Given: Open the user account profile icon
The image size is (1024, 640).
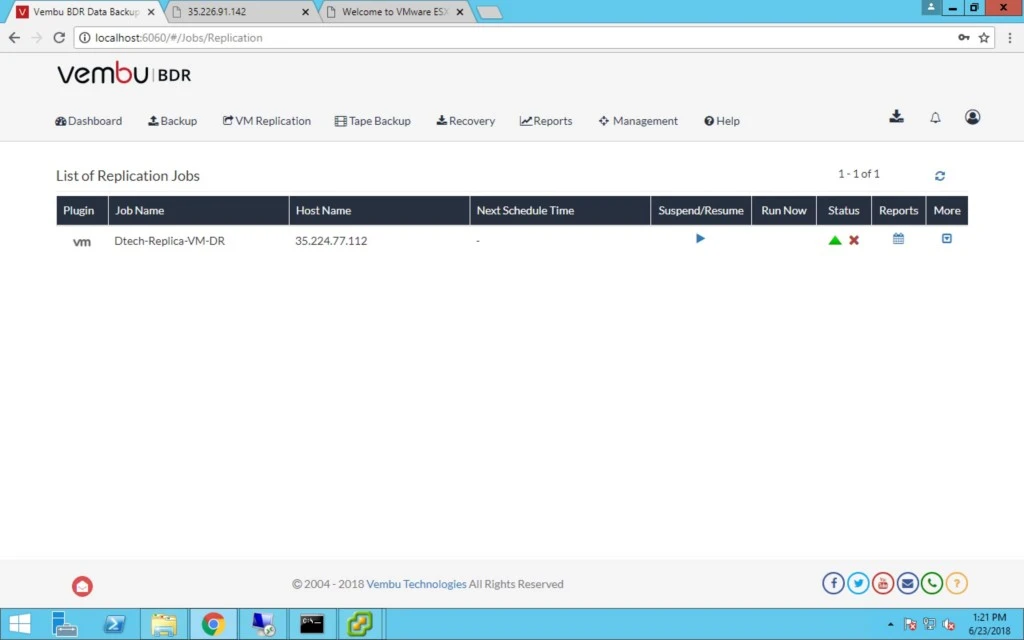Looking at the screenshot, I should (972, 117).
